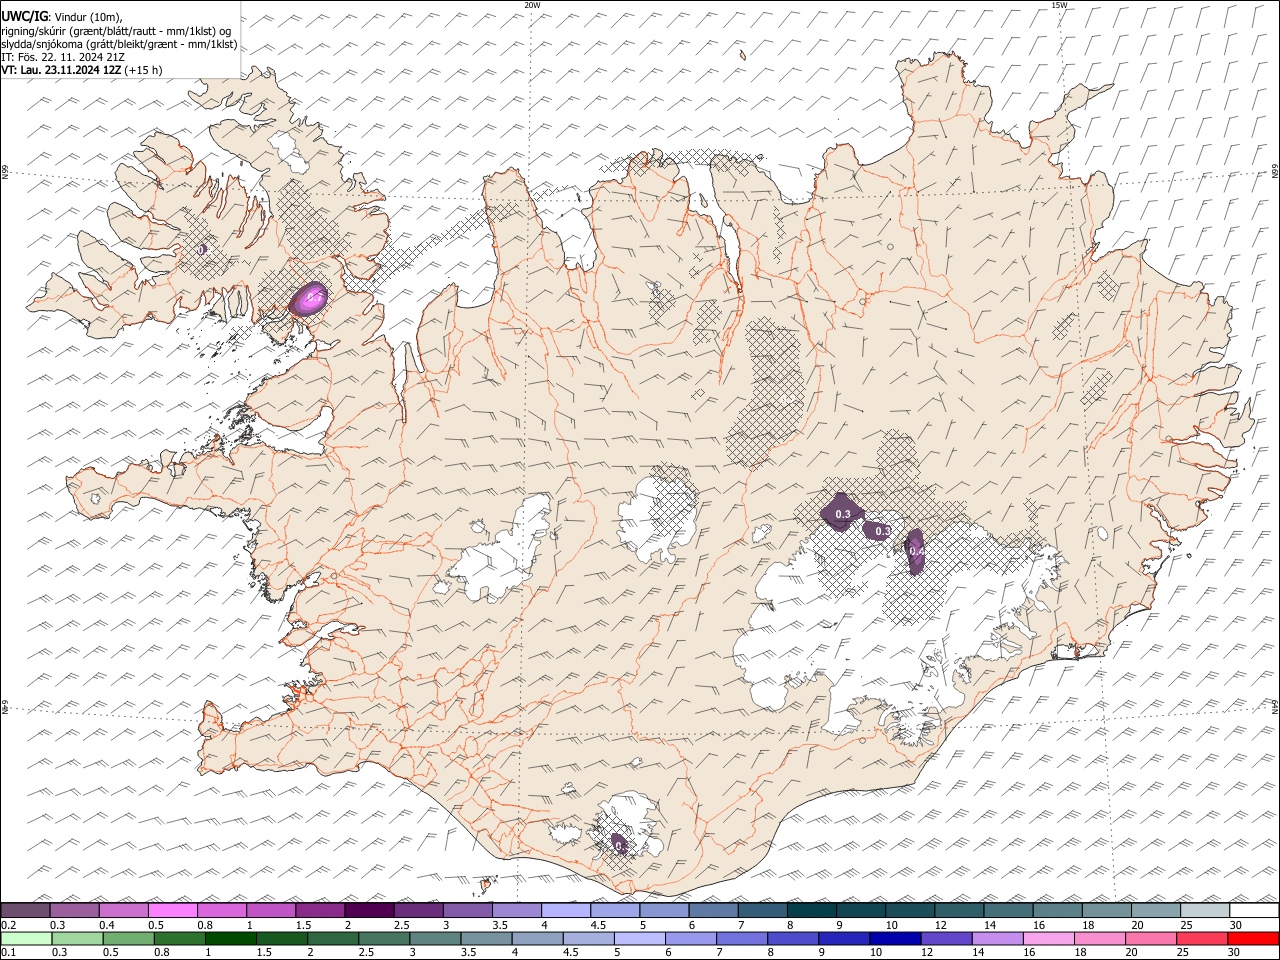Viewport: 1280px width, 960px height.
Task: Pick the light lavender 4 swatch on snow scale
Action: pyautogui.click(x=566, y=910)
